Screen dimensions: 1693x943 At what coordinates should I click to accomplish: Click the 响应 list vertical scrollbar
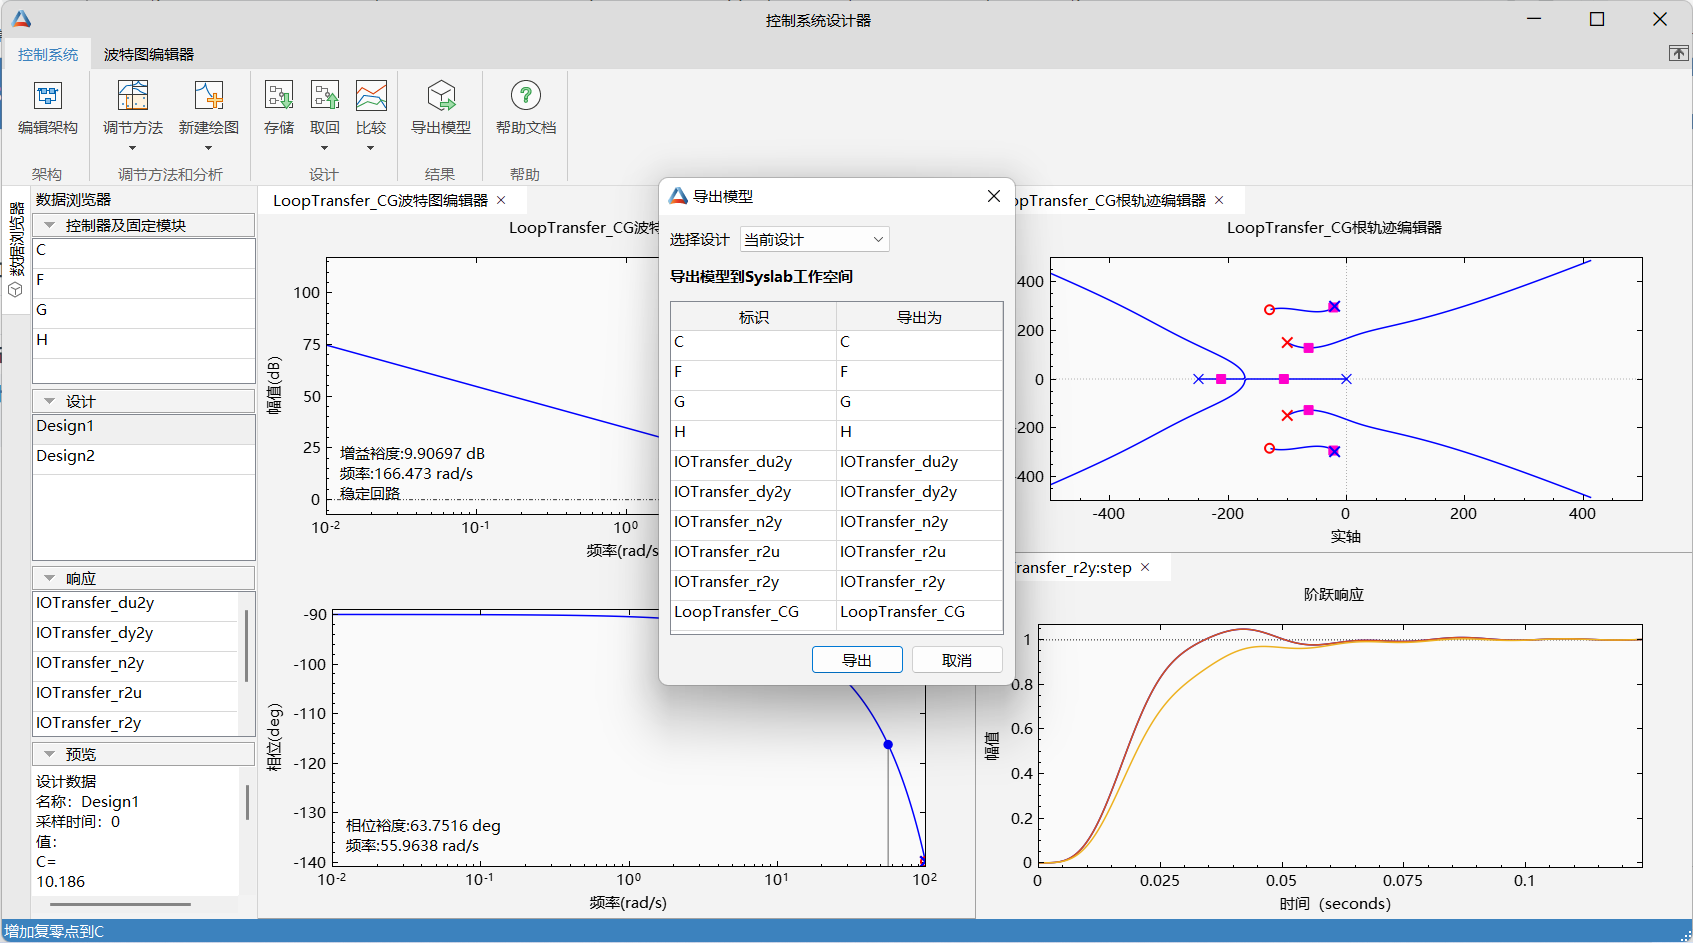(x=246, y=645)
